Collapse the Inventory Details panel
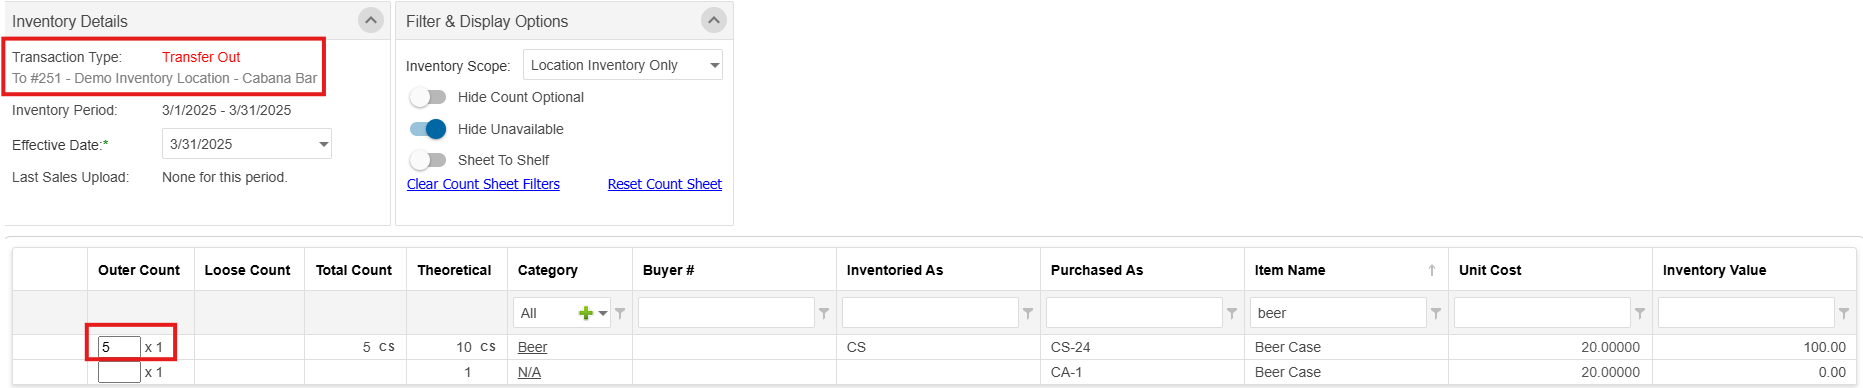Viewport: 1863px width, 388px height. 371,20
